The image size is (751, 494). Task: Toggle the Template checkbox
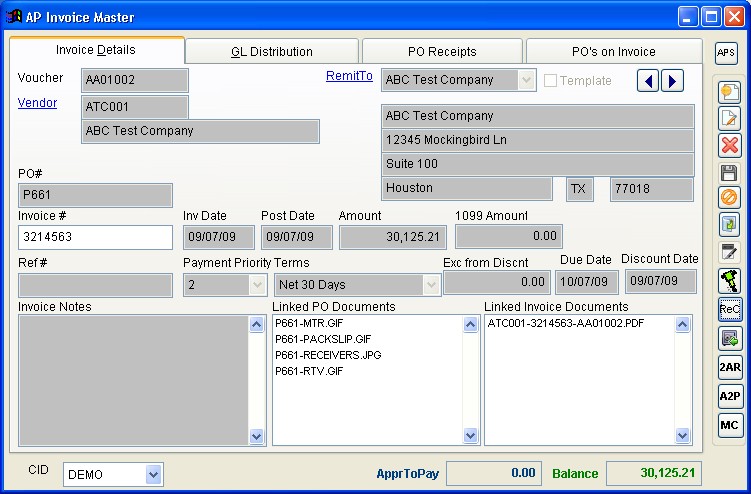pyautogui.click(x=550, y=80)
